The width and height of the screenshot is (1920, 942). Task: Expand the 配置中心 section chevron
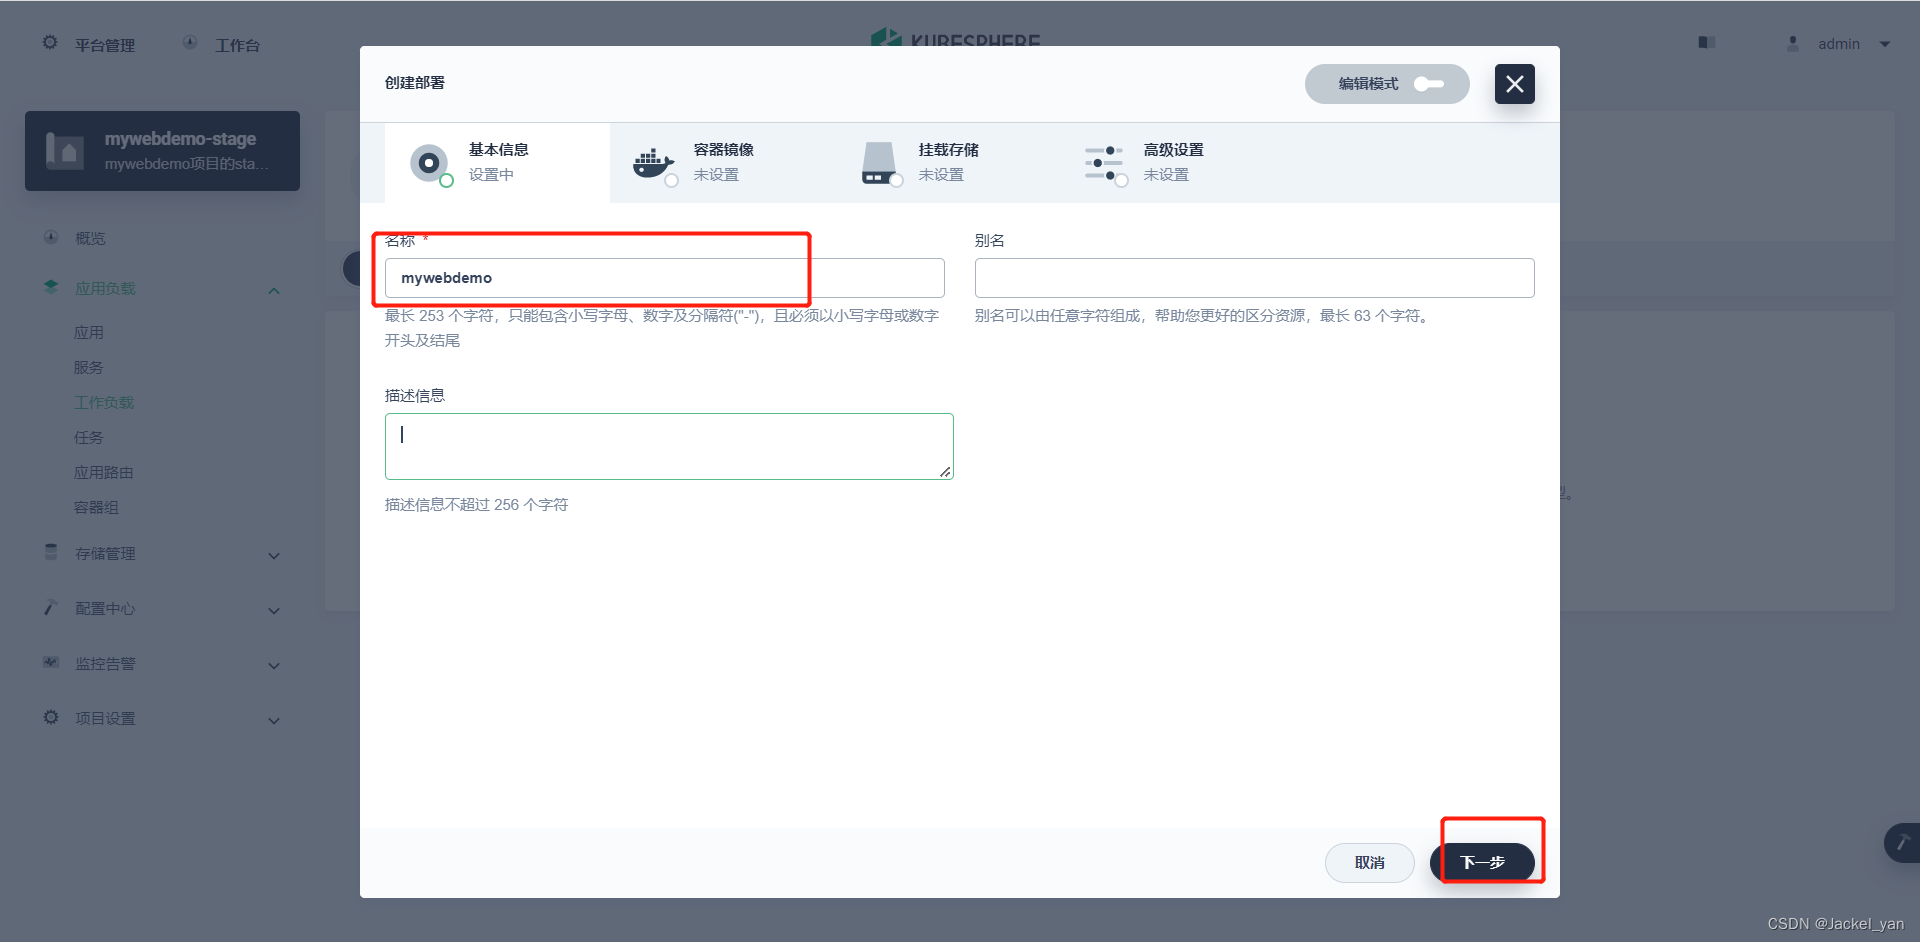[x=274, y=611]
